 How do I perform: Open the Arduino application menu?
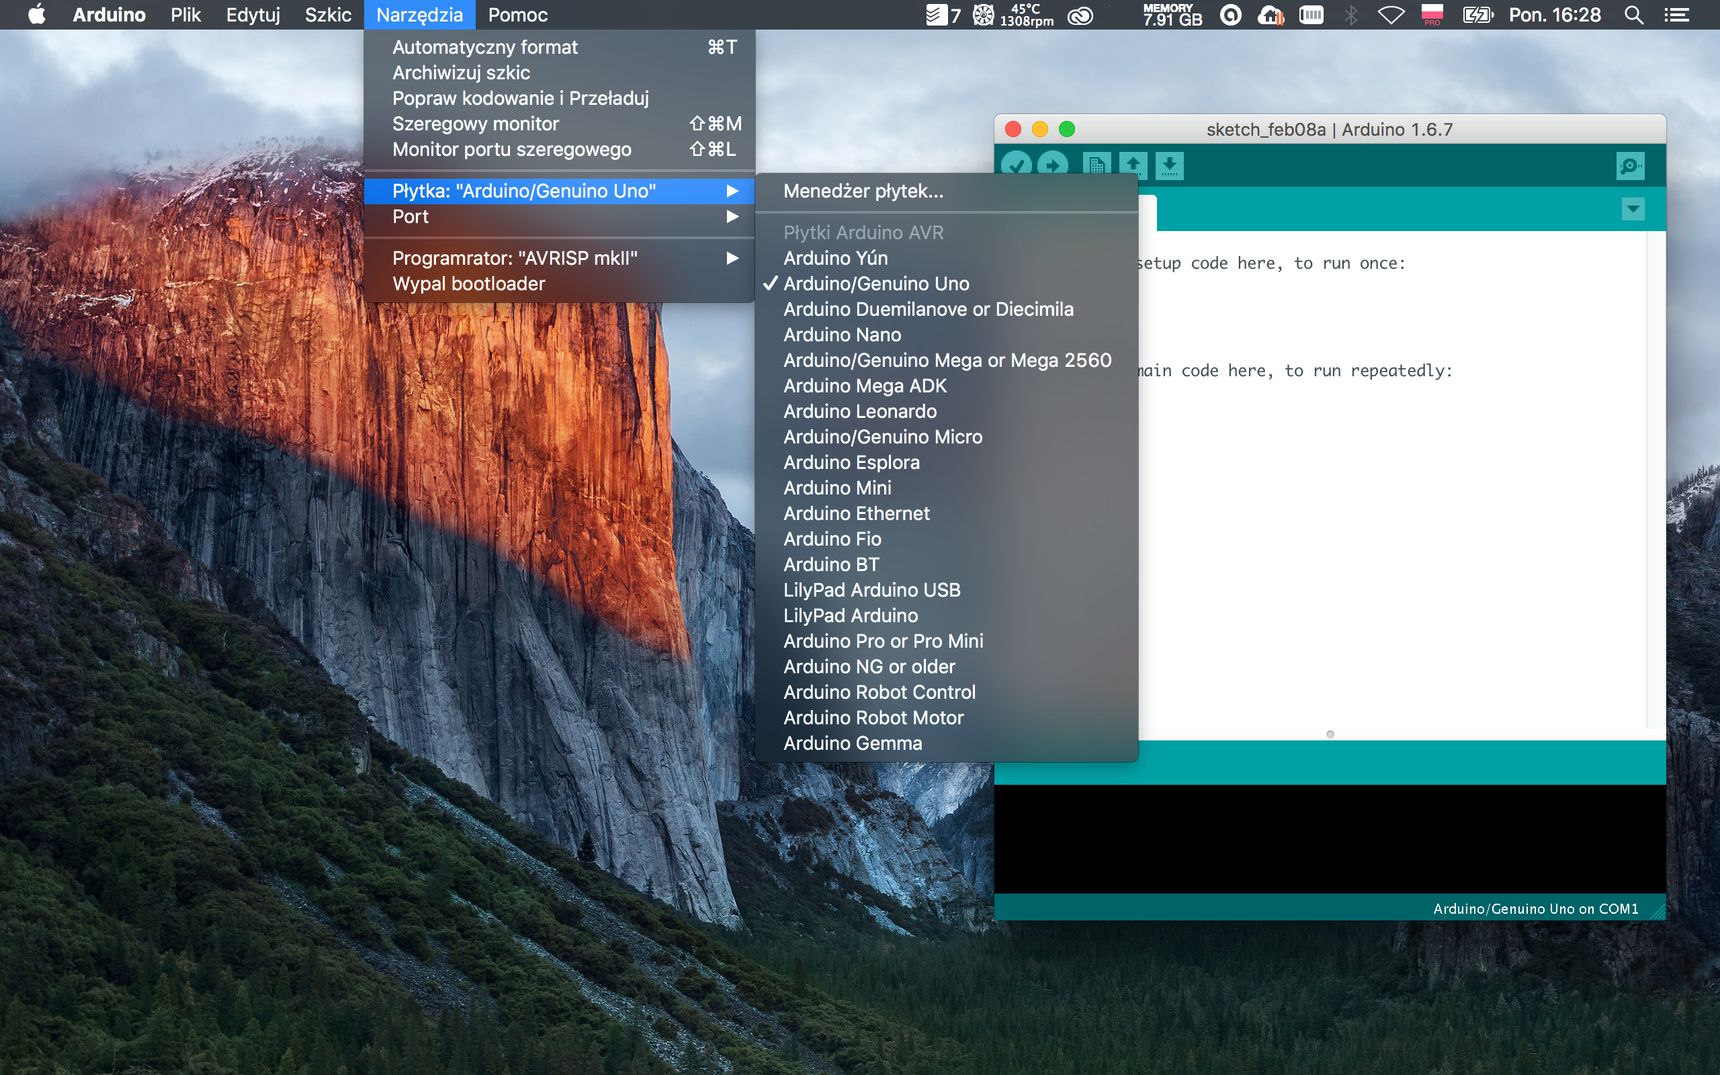coord(109,15)
